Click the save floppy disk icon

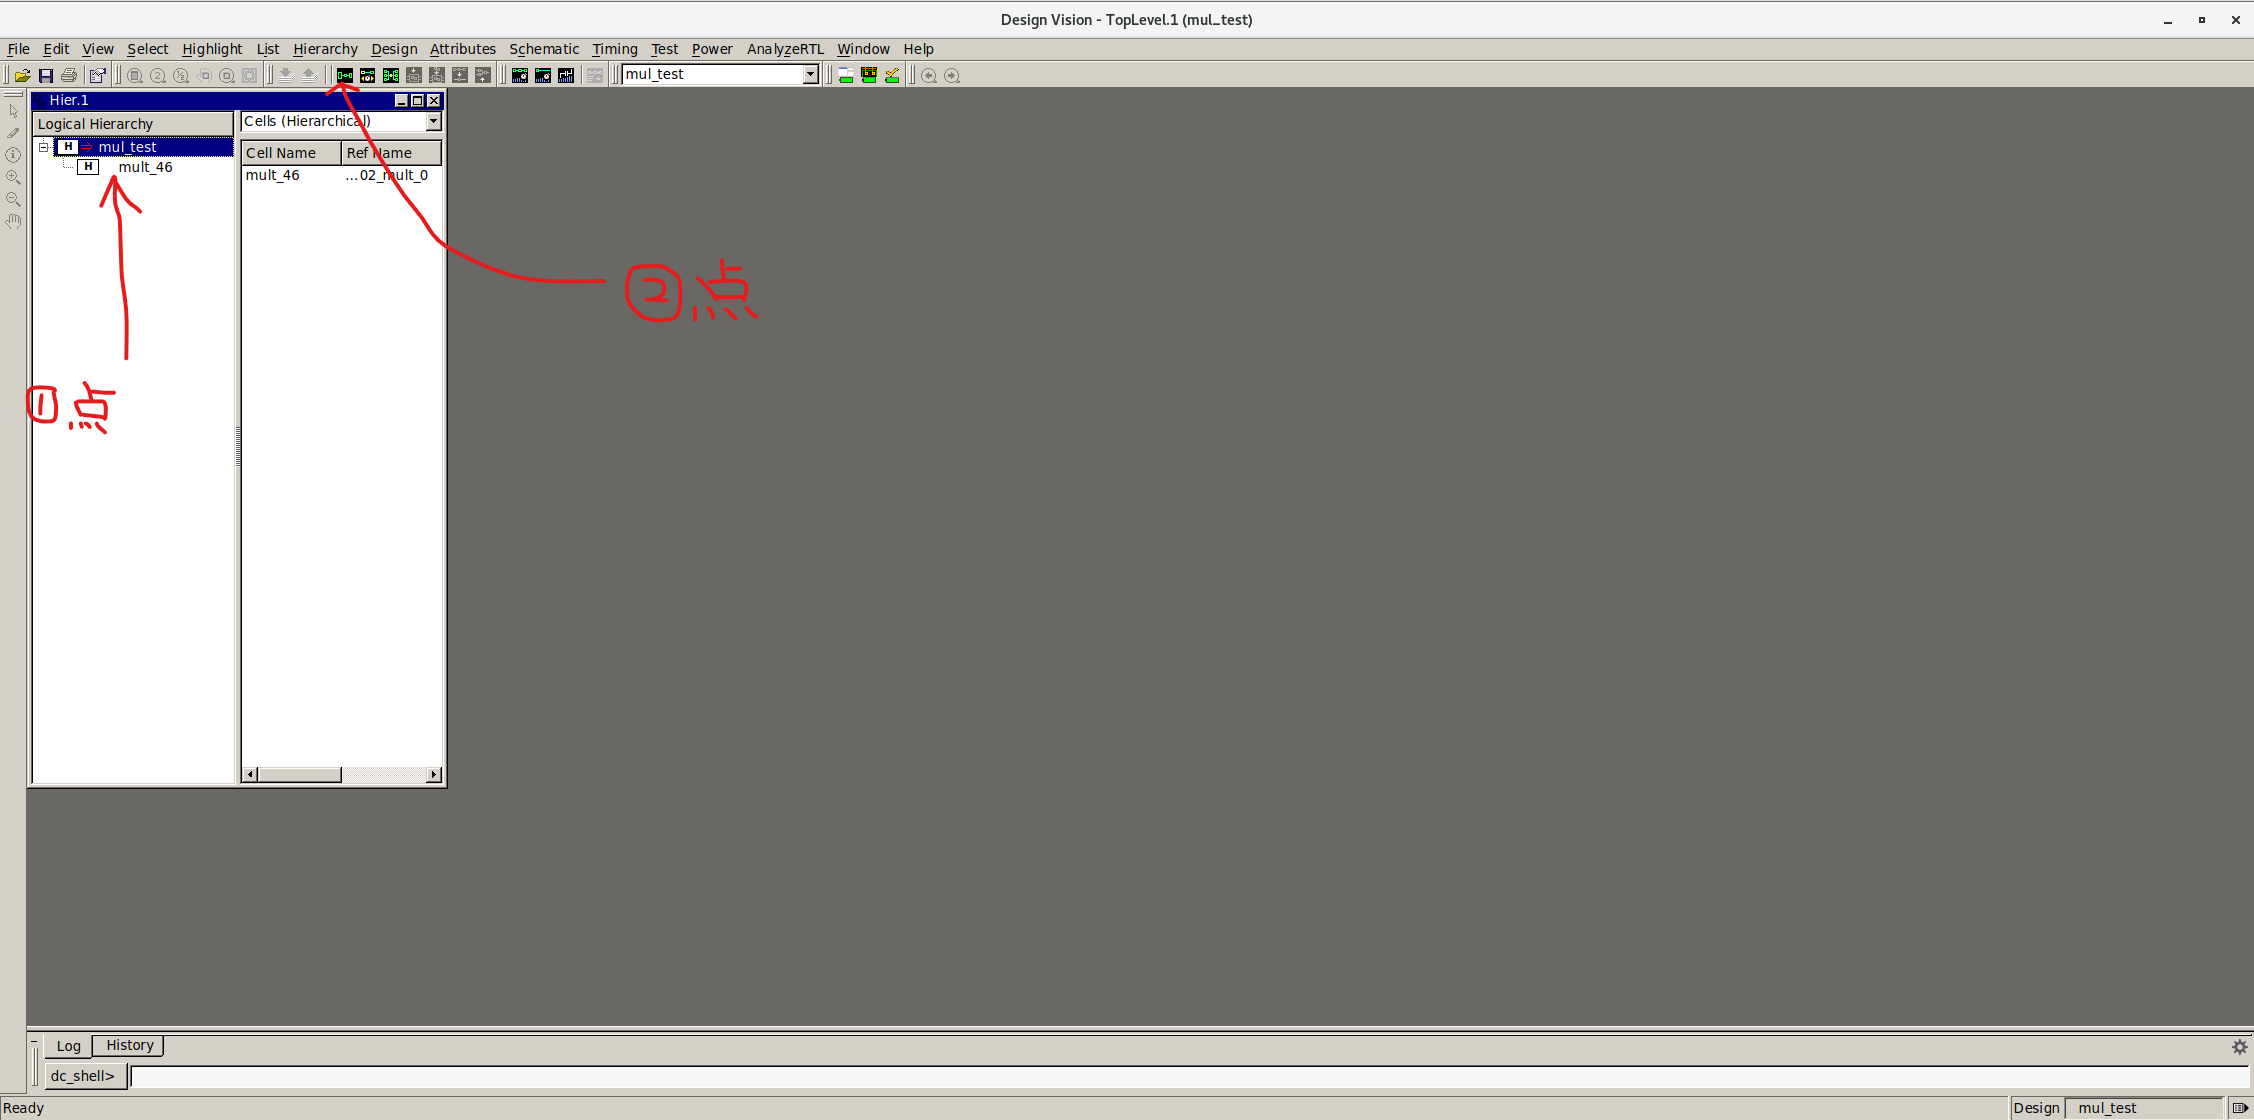46,75
